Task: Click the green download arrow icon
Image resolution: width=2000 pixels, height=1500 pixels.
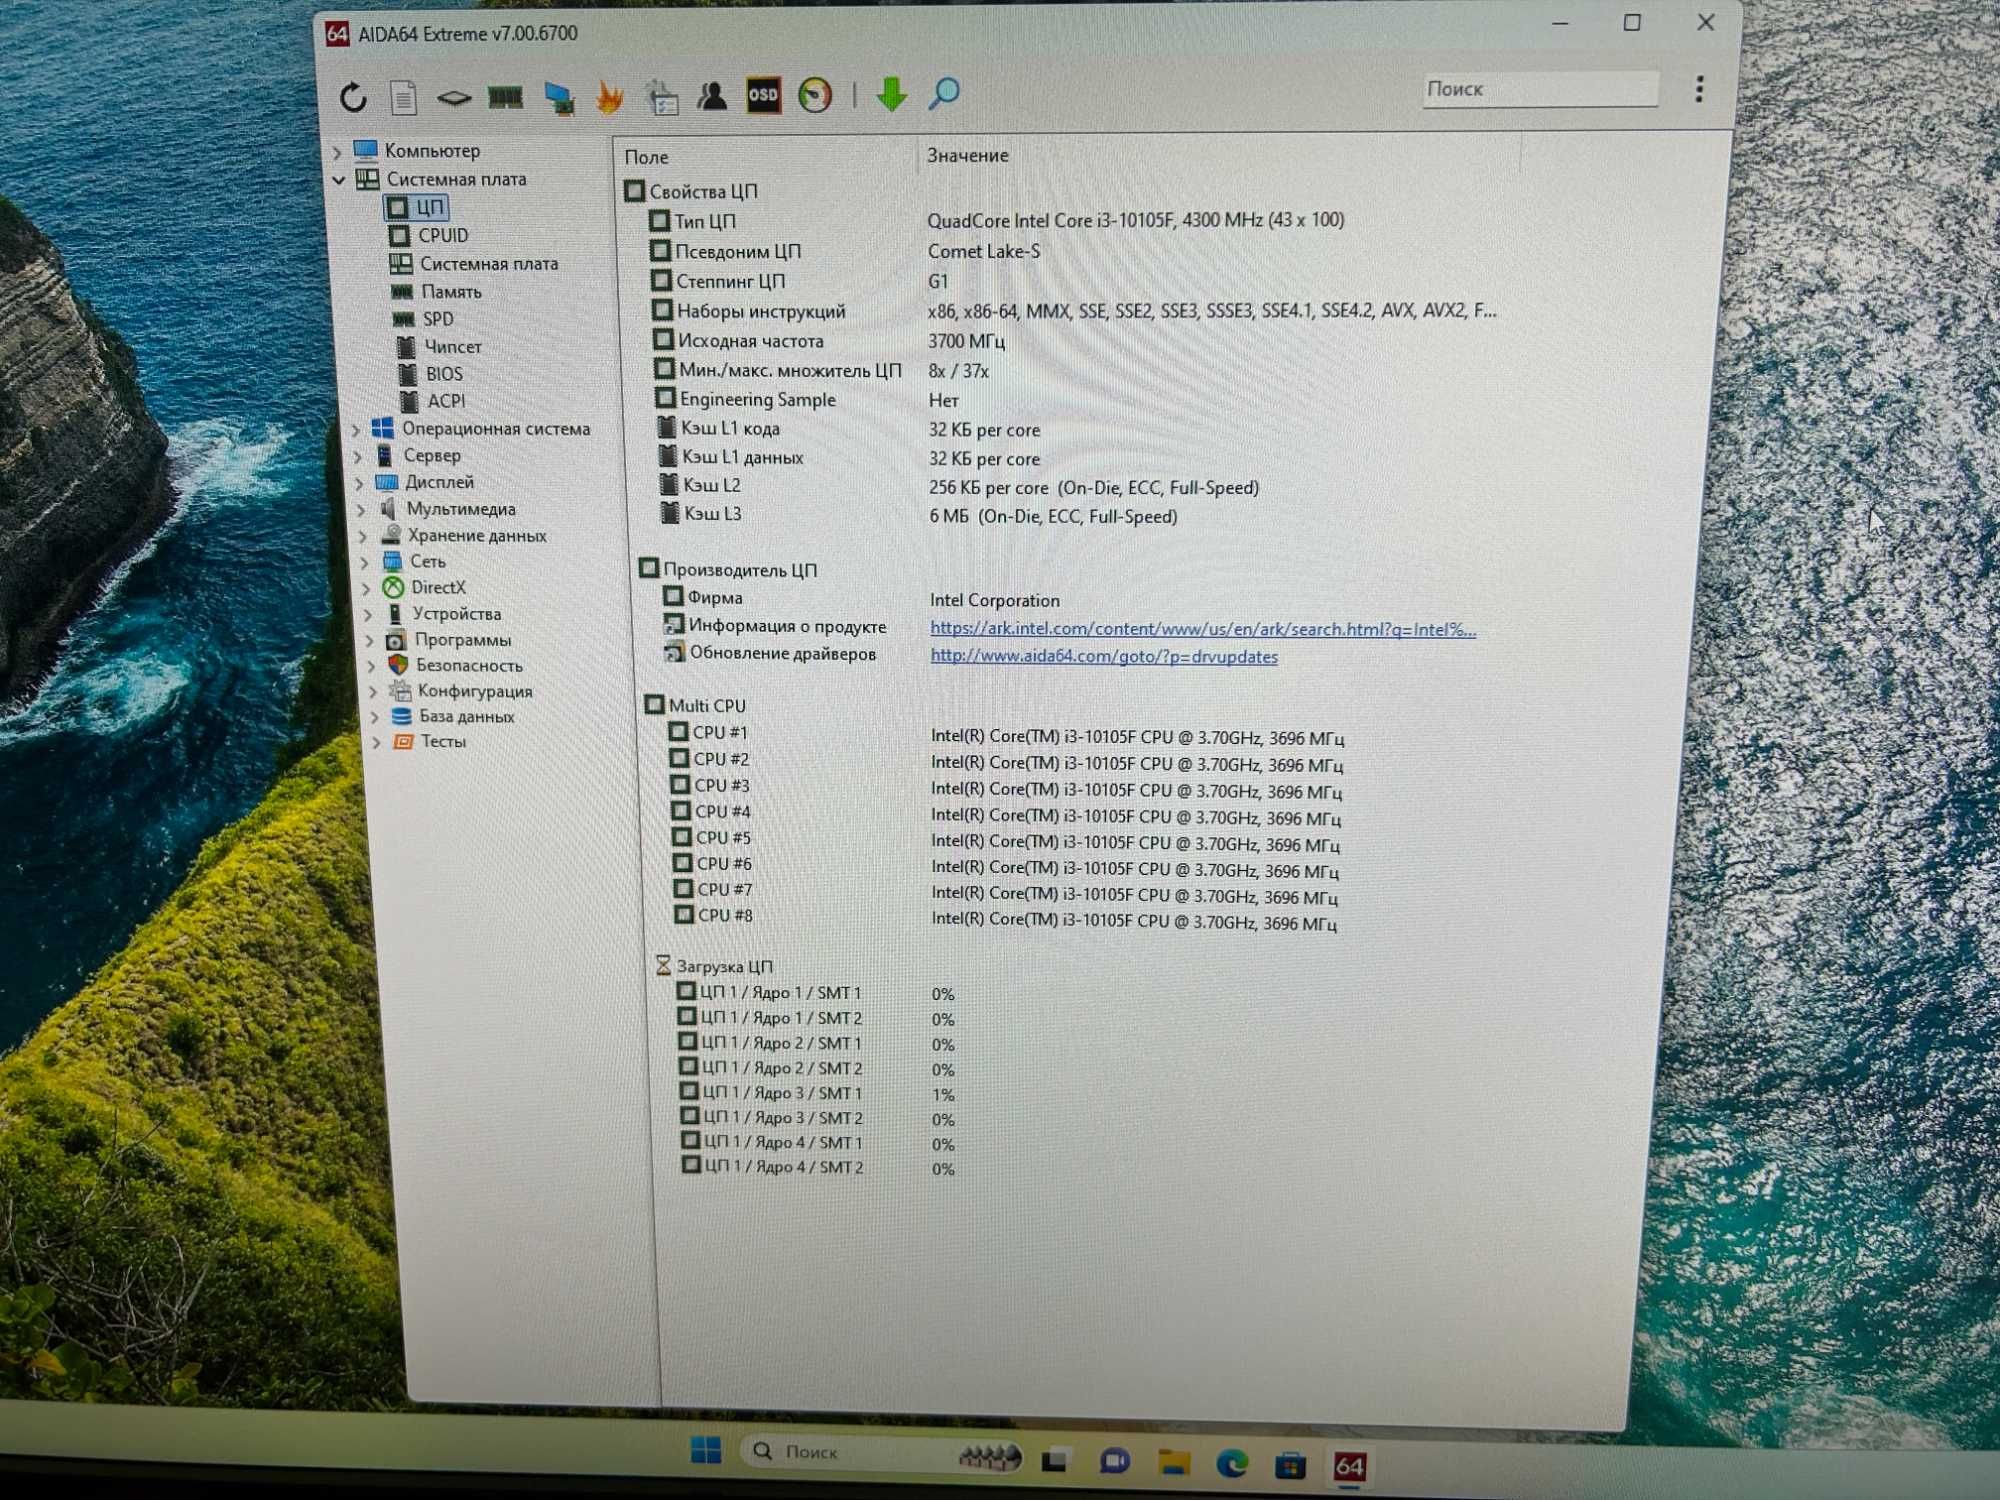Action: click(891, 95)
